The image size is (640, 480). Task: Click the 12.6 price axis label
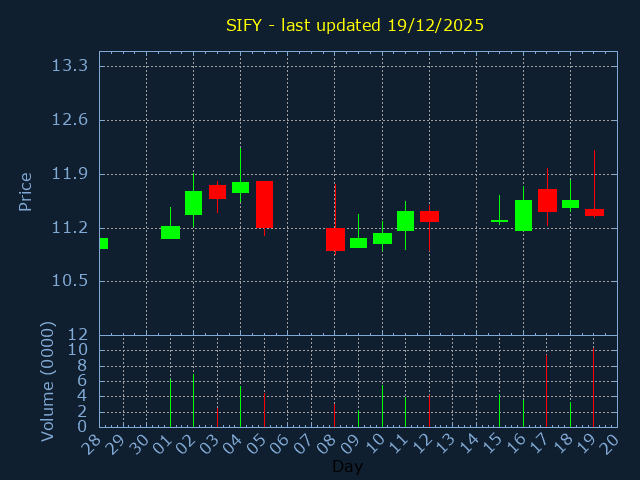click(x=70, y=120)
